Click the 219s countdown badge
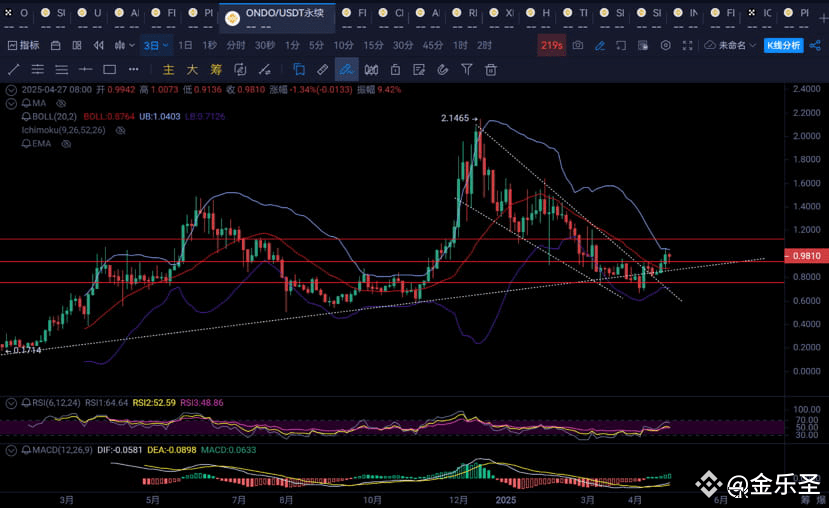 (551, 45)
